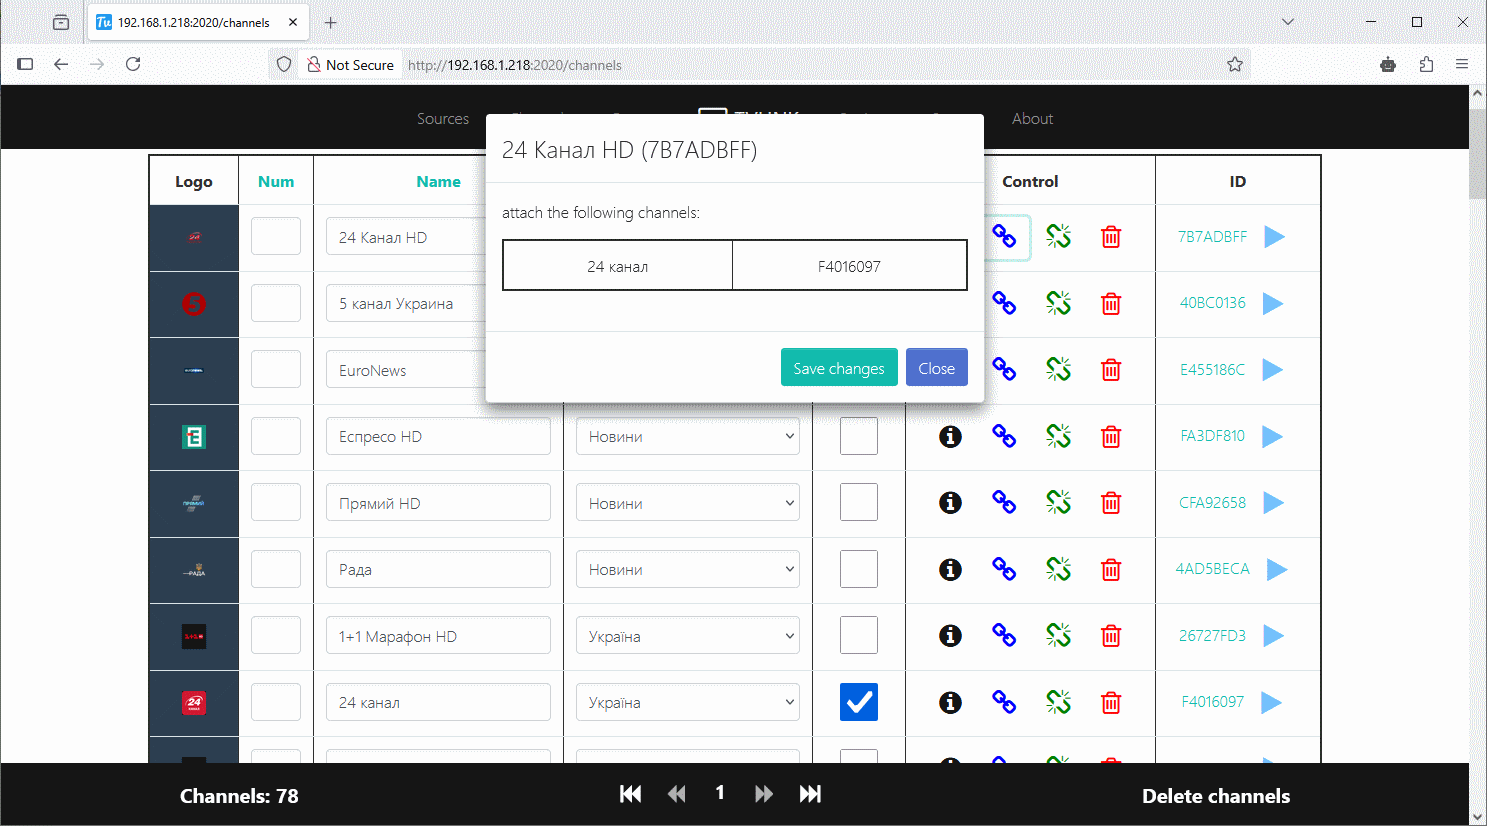Click the link icon in 5 канал Украина row

(1004, 303)
